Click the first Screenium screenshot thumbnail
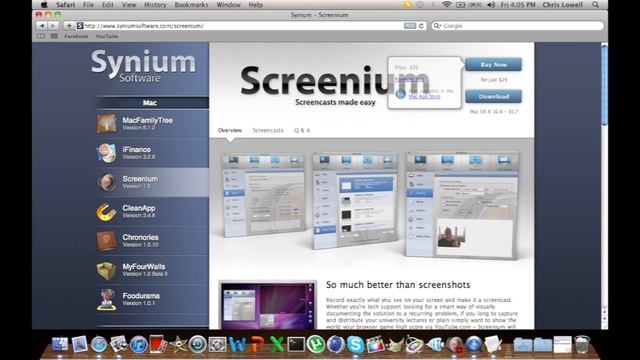Screen dimensions: 640x360 [264, 195]
